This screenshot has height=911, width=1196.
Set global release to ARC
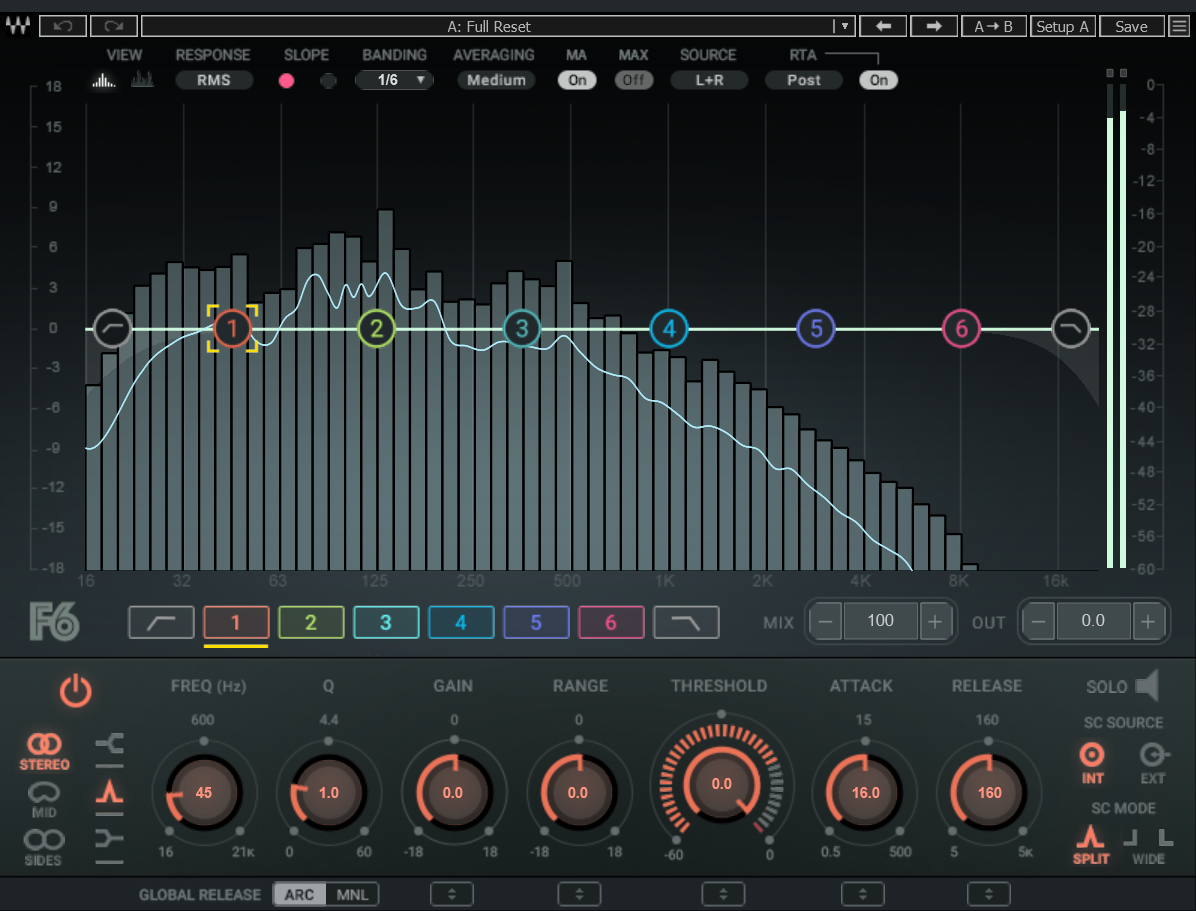pos(300,894)
